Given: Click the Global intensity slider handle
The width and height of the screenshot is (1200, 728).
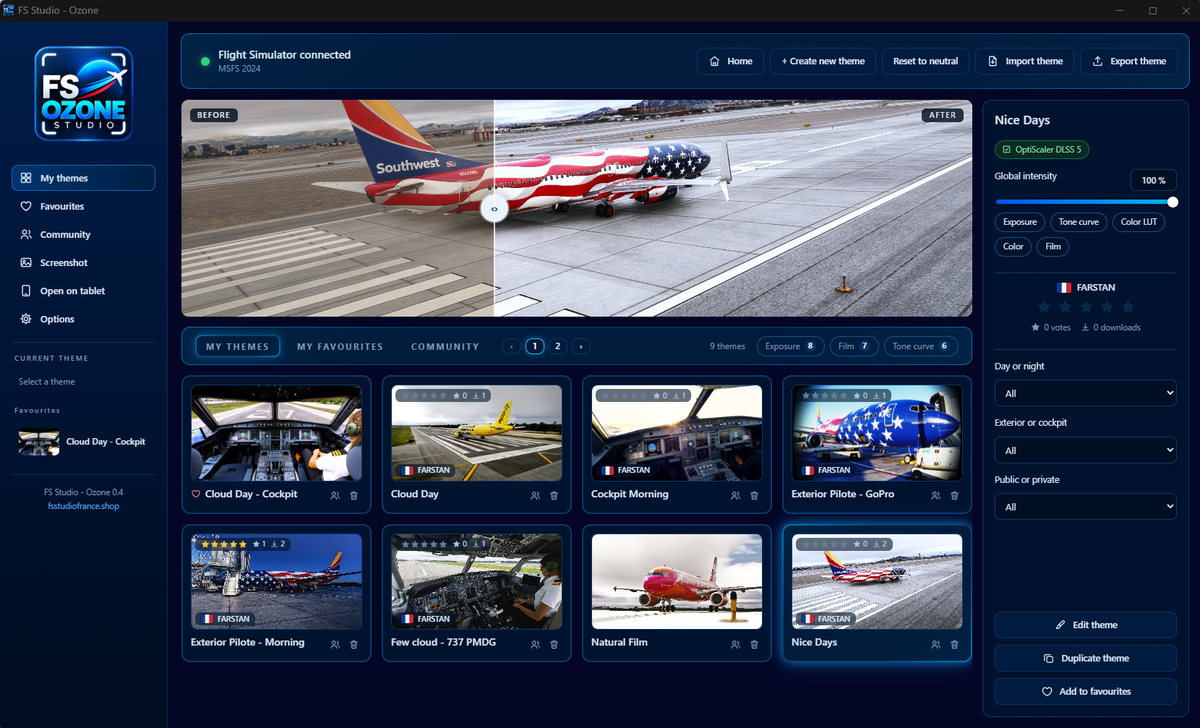Looking at the screenshot, I should tap(1173, 202).
